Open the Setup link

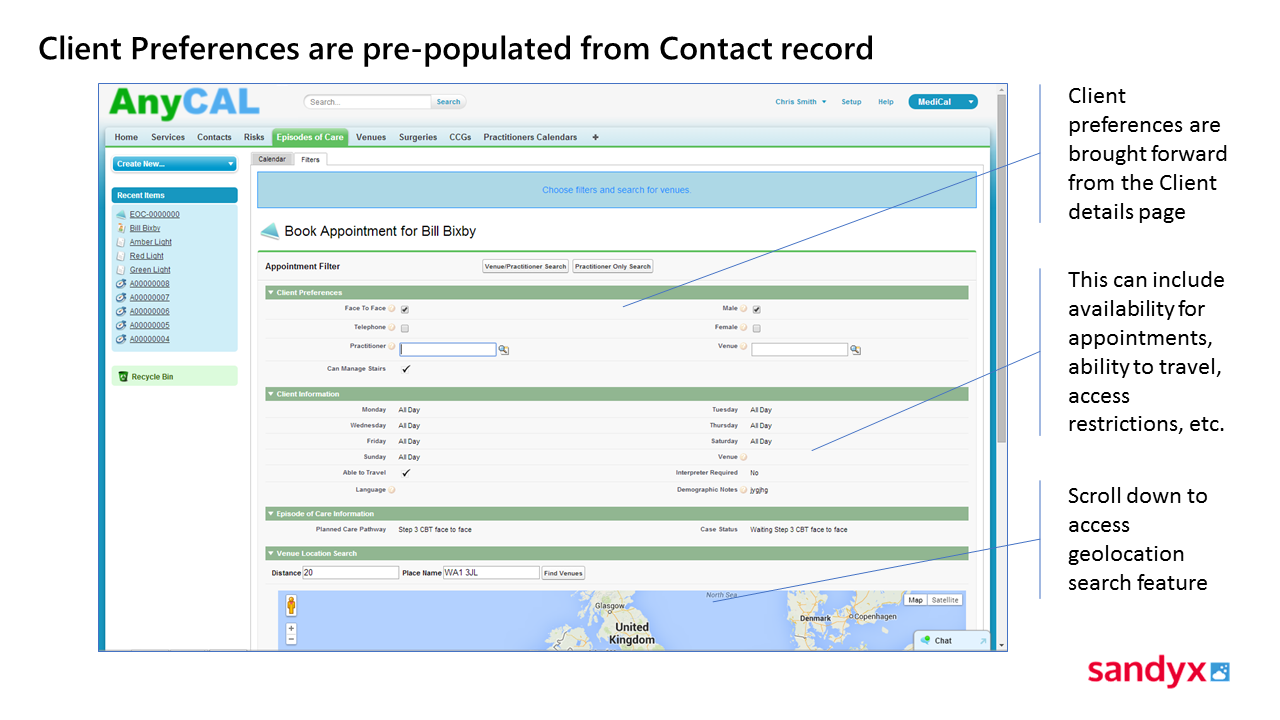[851, 102]
